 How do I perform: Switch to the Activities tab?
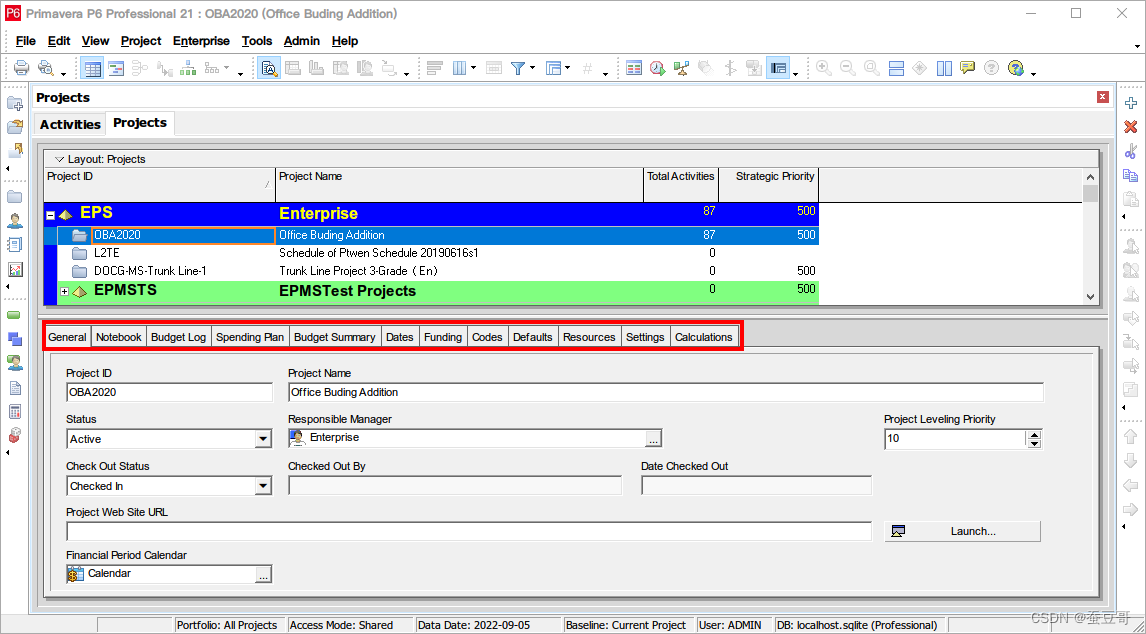pos(70,124)
